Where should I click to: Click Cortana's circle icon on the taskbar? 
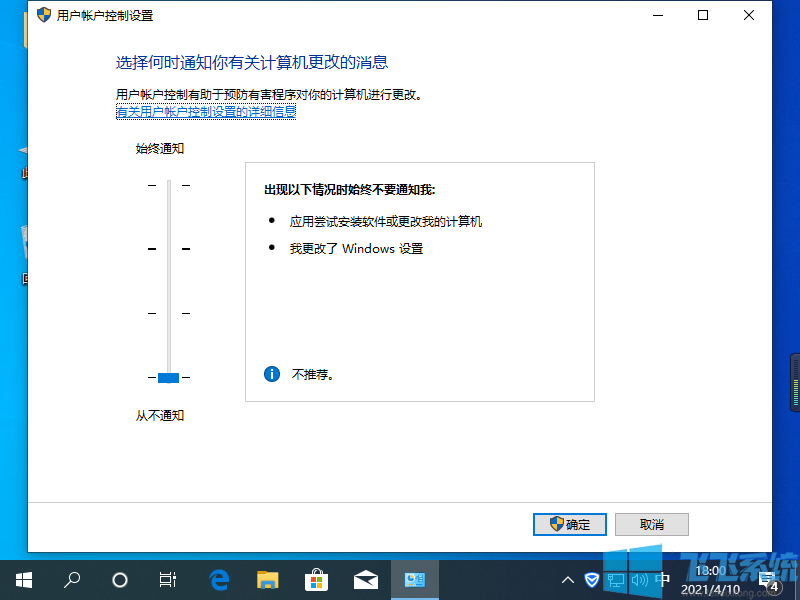(119, 579)
